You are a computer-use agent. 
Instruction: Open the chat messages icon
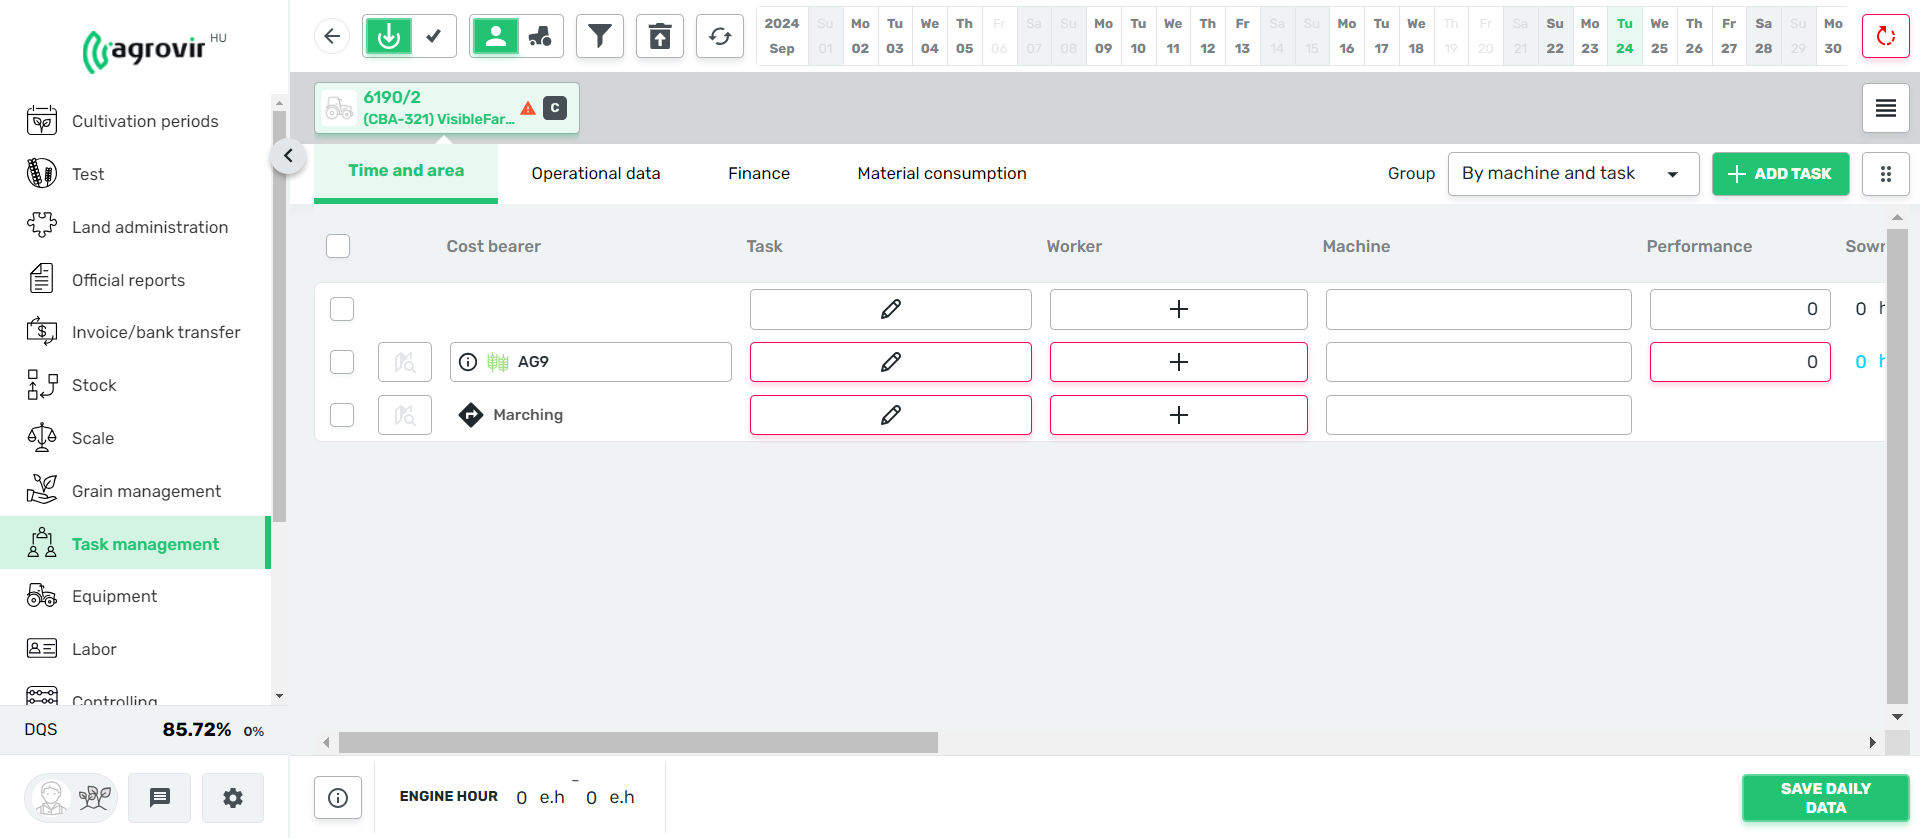tap(160, 798)
